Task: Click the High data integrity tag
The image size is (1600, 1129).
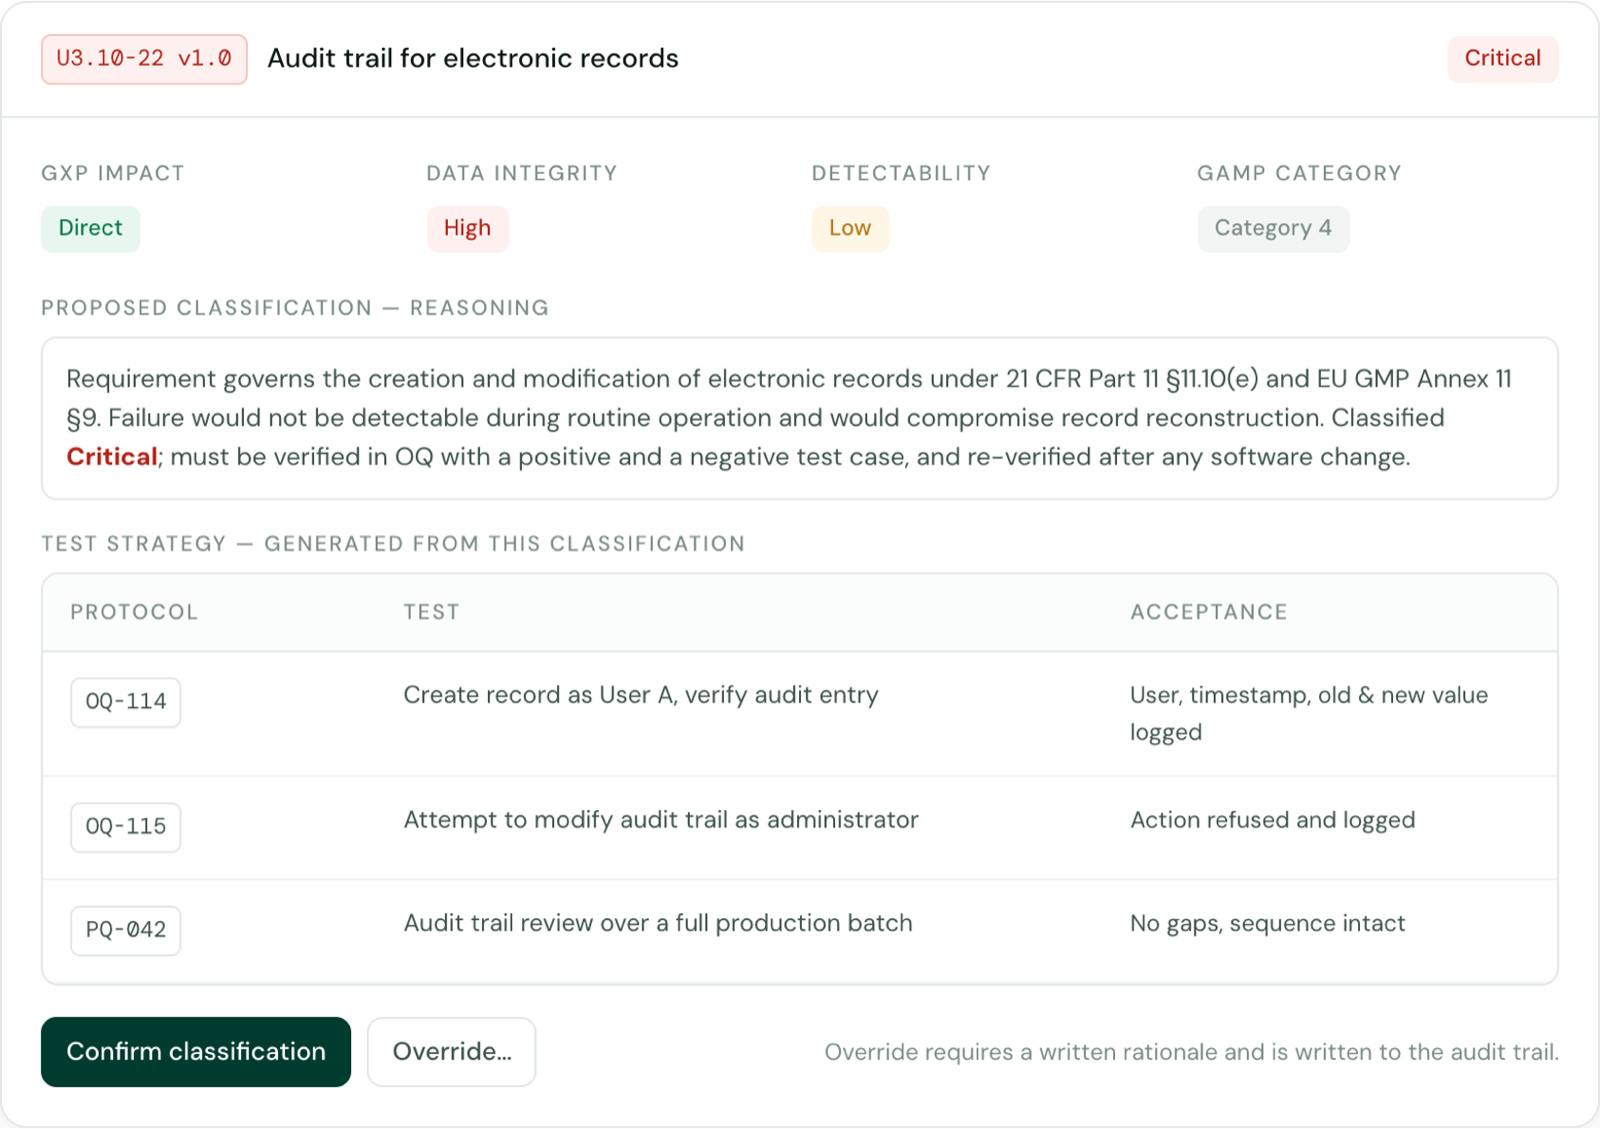Action: click(x=467, y=228)
